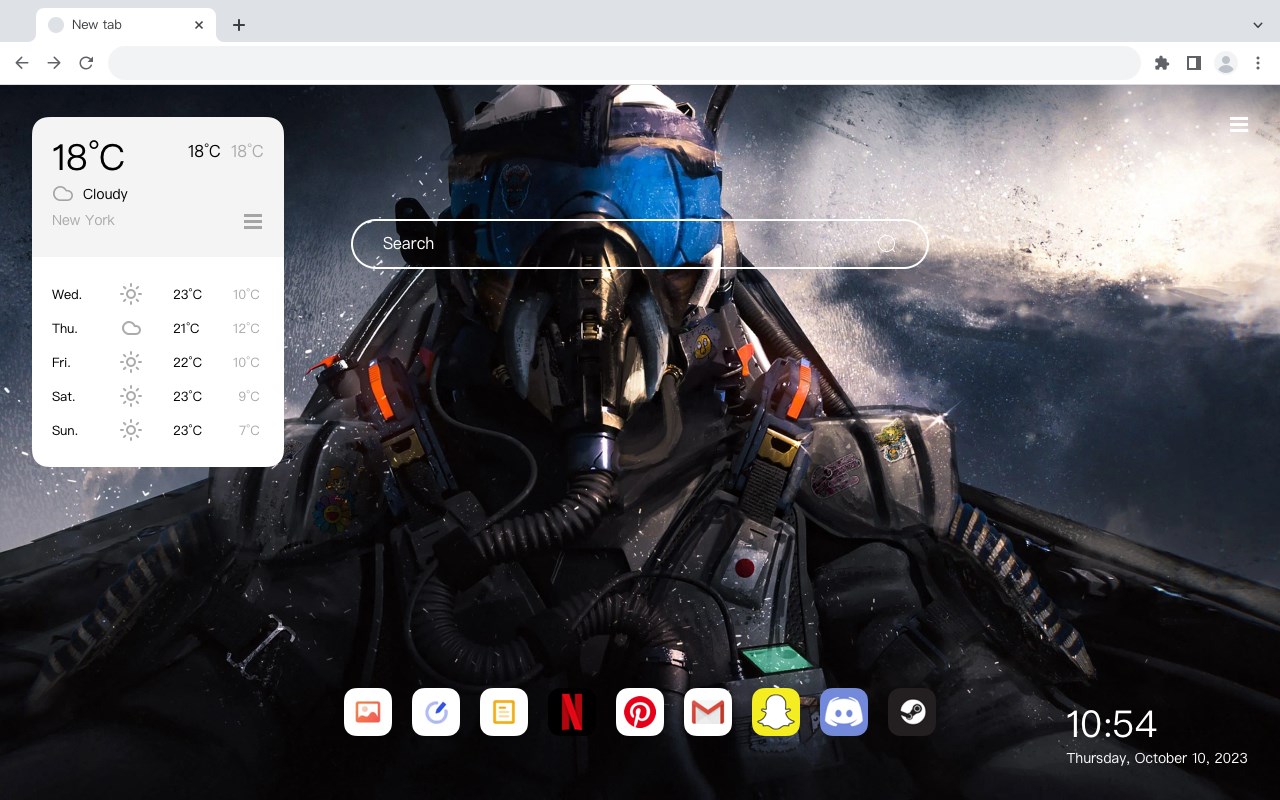
Task: Select the Thu. forecast row label
Action: pyautogui.click(x=65, y=329)
